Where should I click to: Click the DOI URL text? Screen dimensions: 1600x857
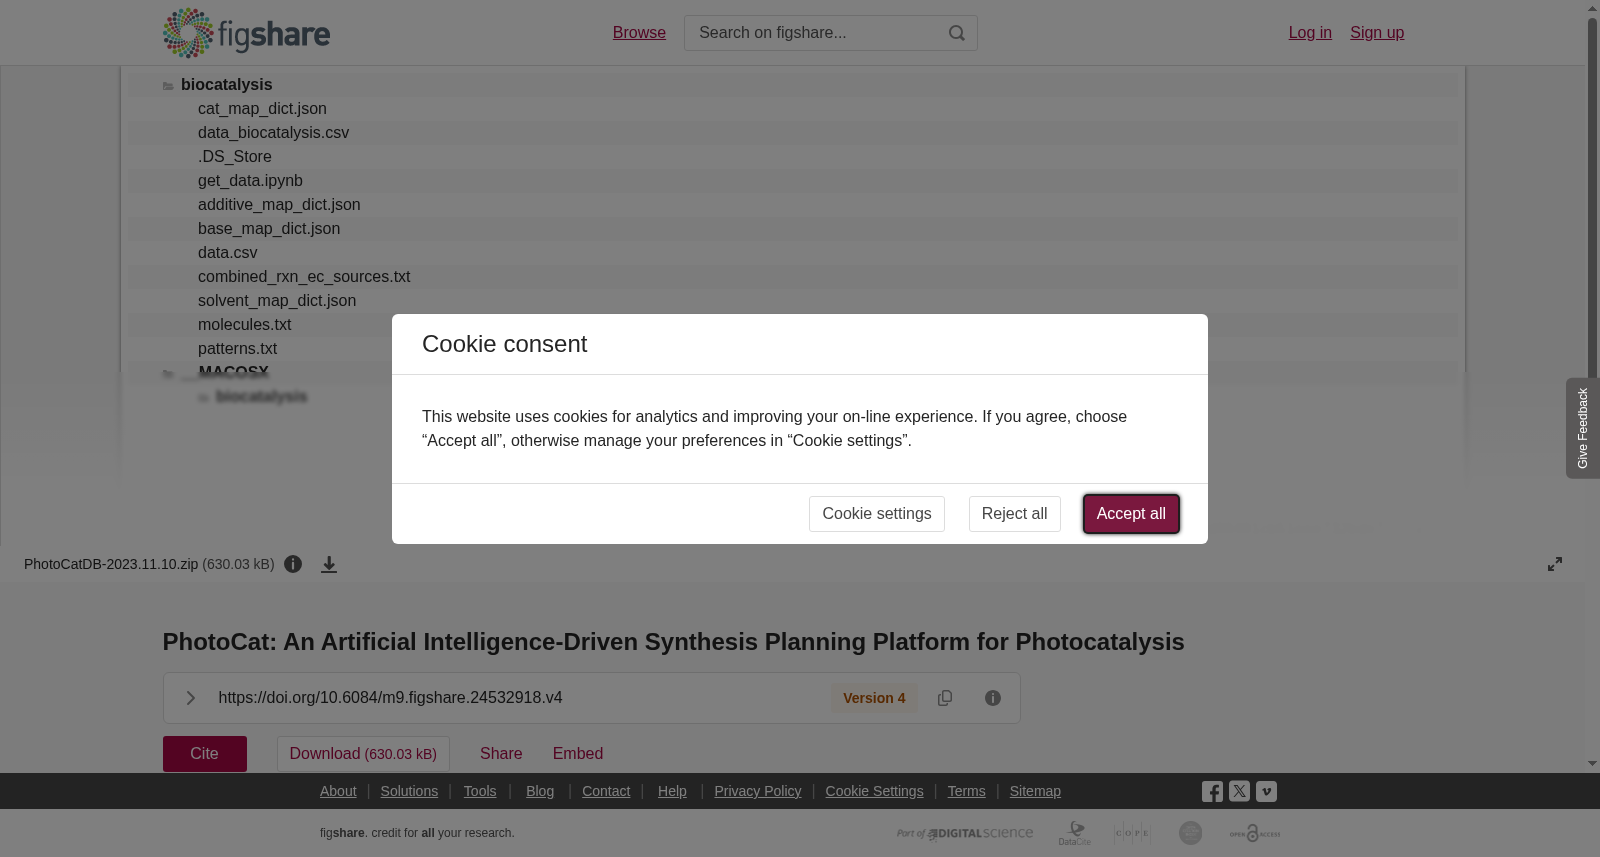390,698
